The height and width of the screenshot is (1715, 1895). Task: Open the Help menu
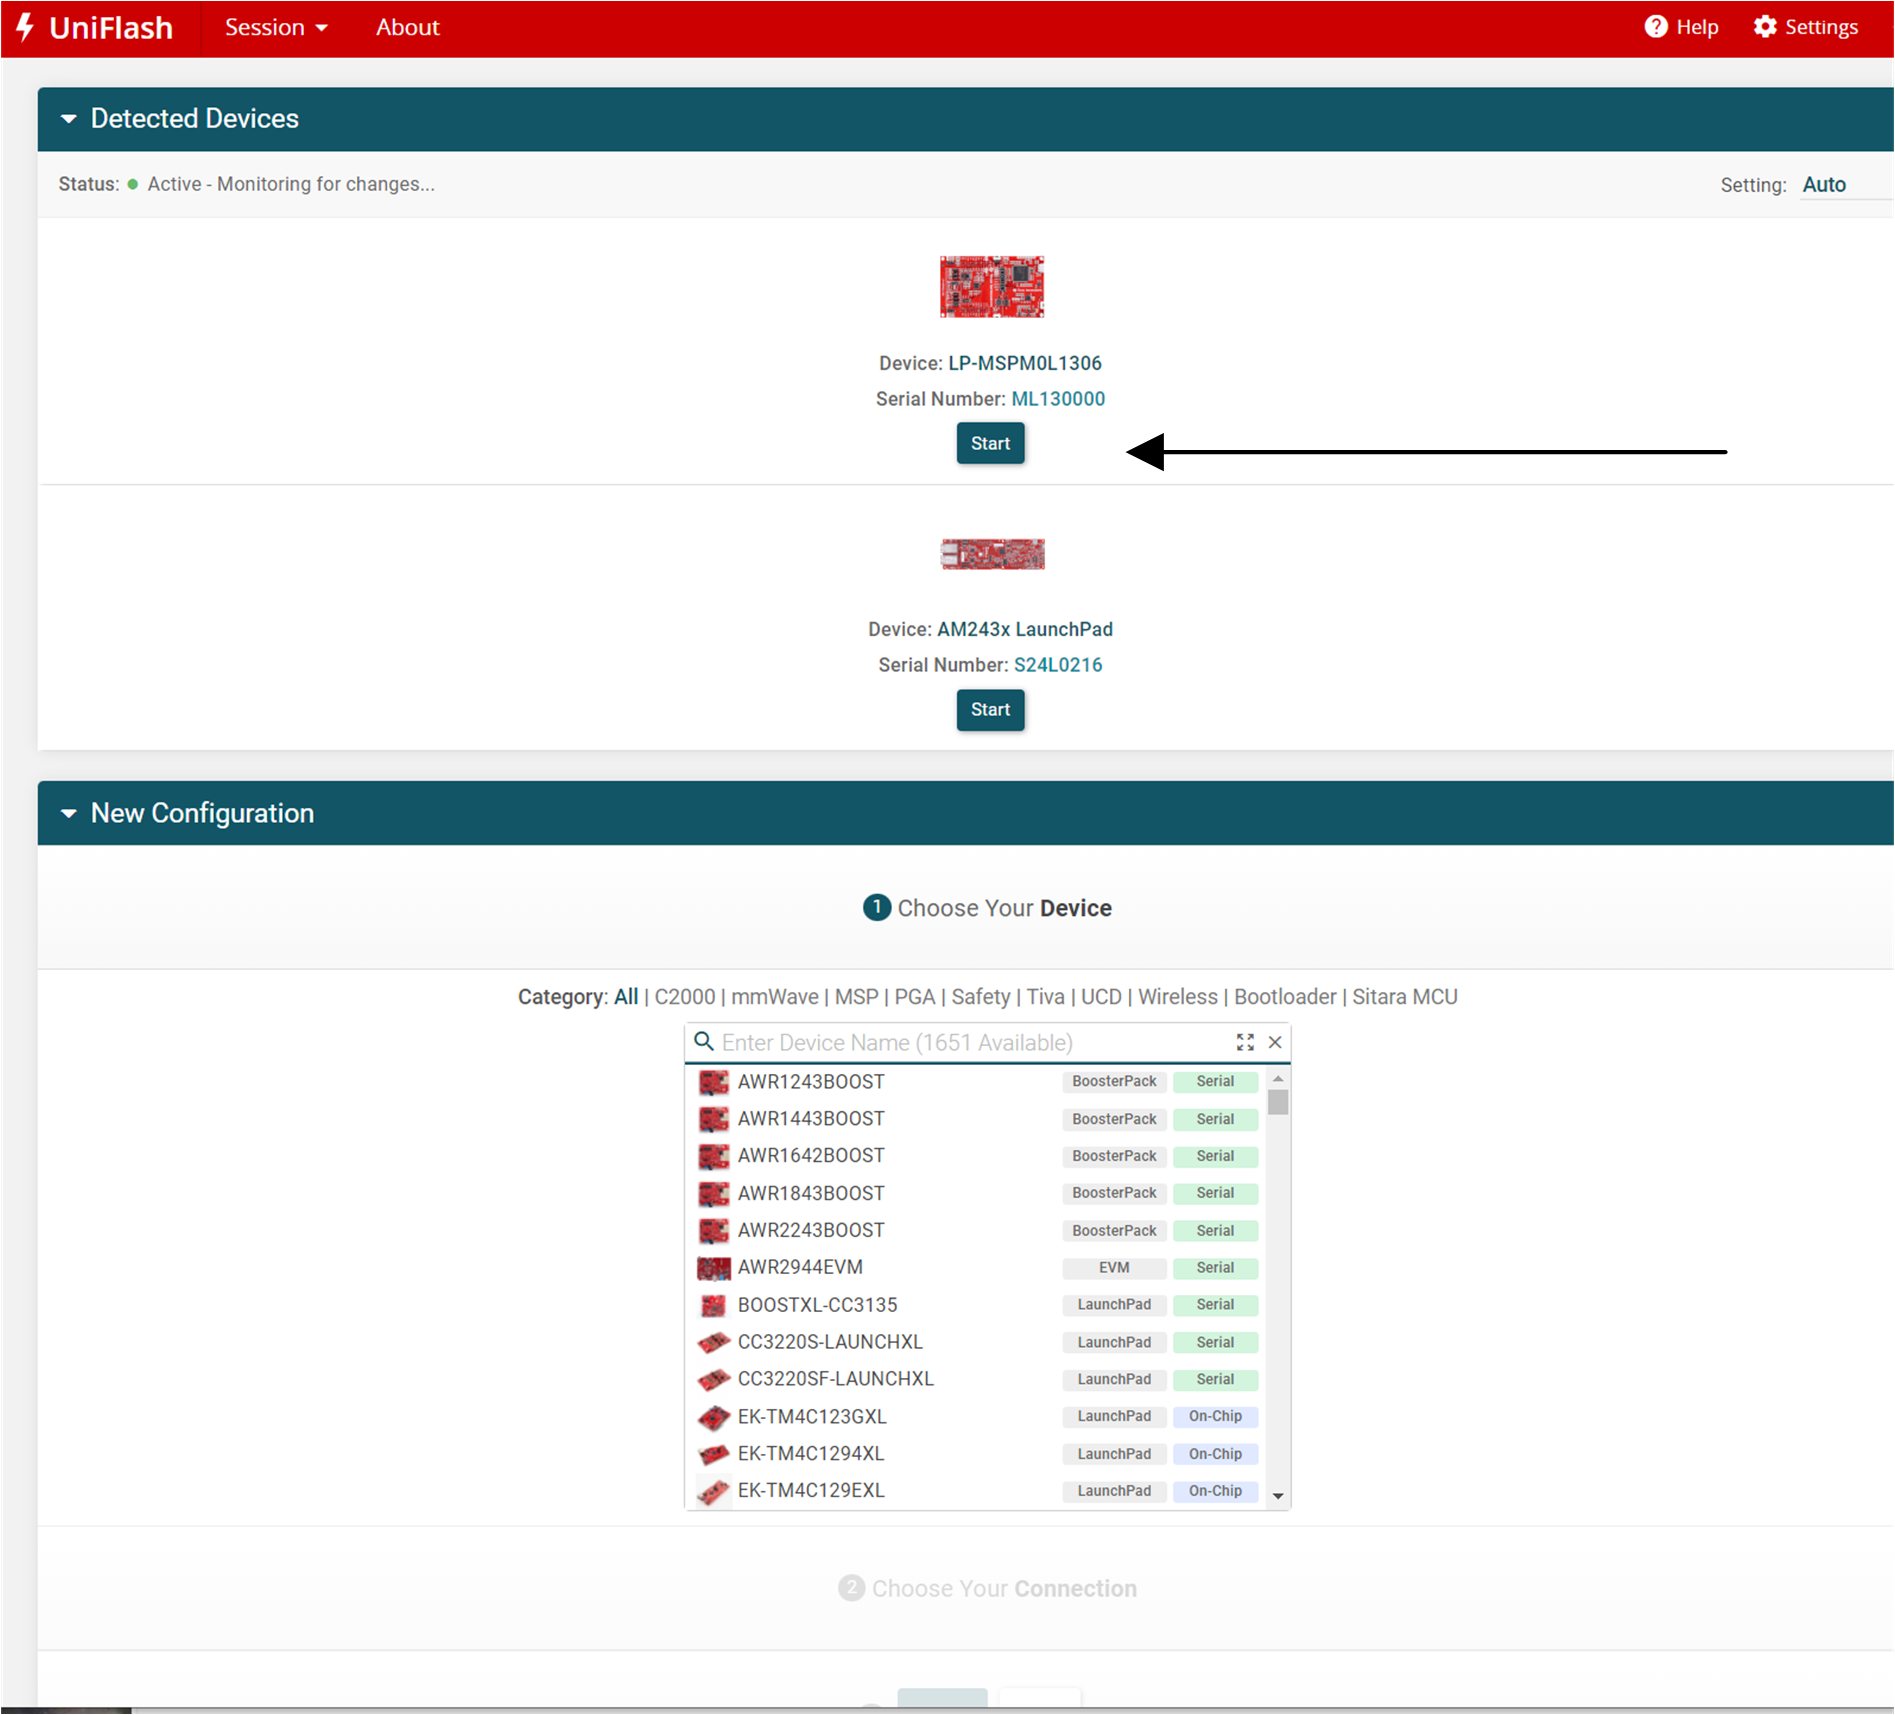click(x=1681, y=27)
